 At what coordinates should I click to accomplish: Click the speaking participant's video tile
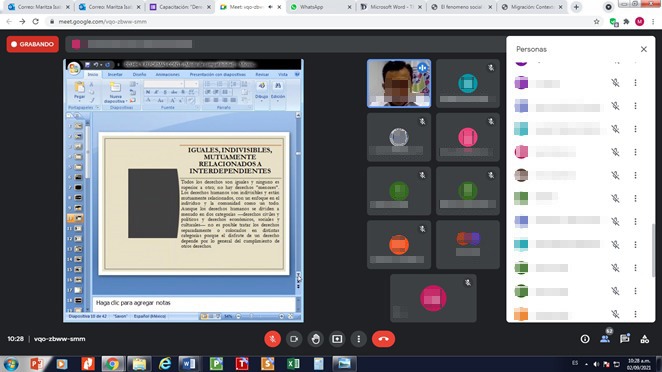[x=399, y=83]
